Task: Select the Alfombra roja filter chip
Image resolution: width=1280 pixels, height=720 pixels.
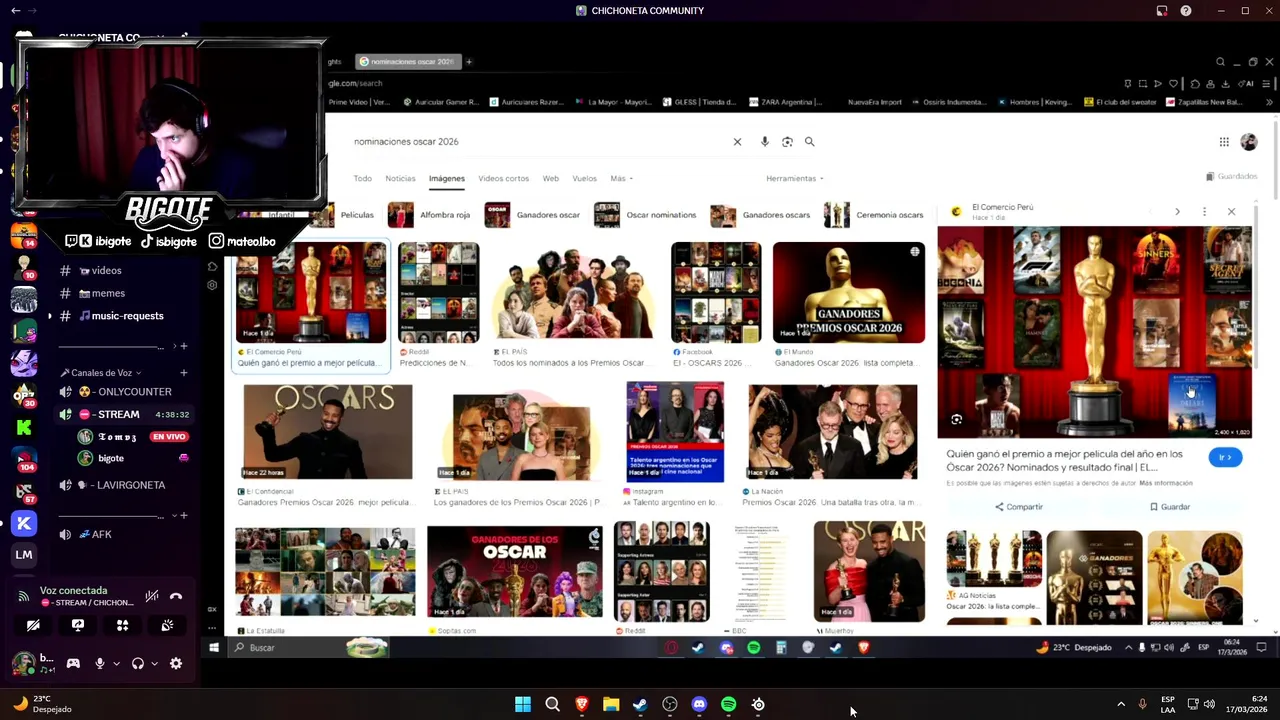Action: pyautogui.click(x=429, y=215)
